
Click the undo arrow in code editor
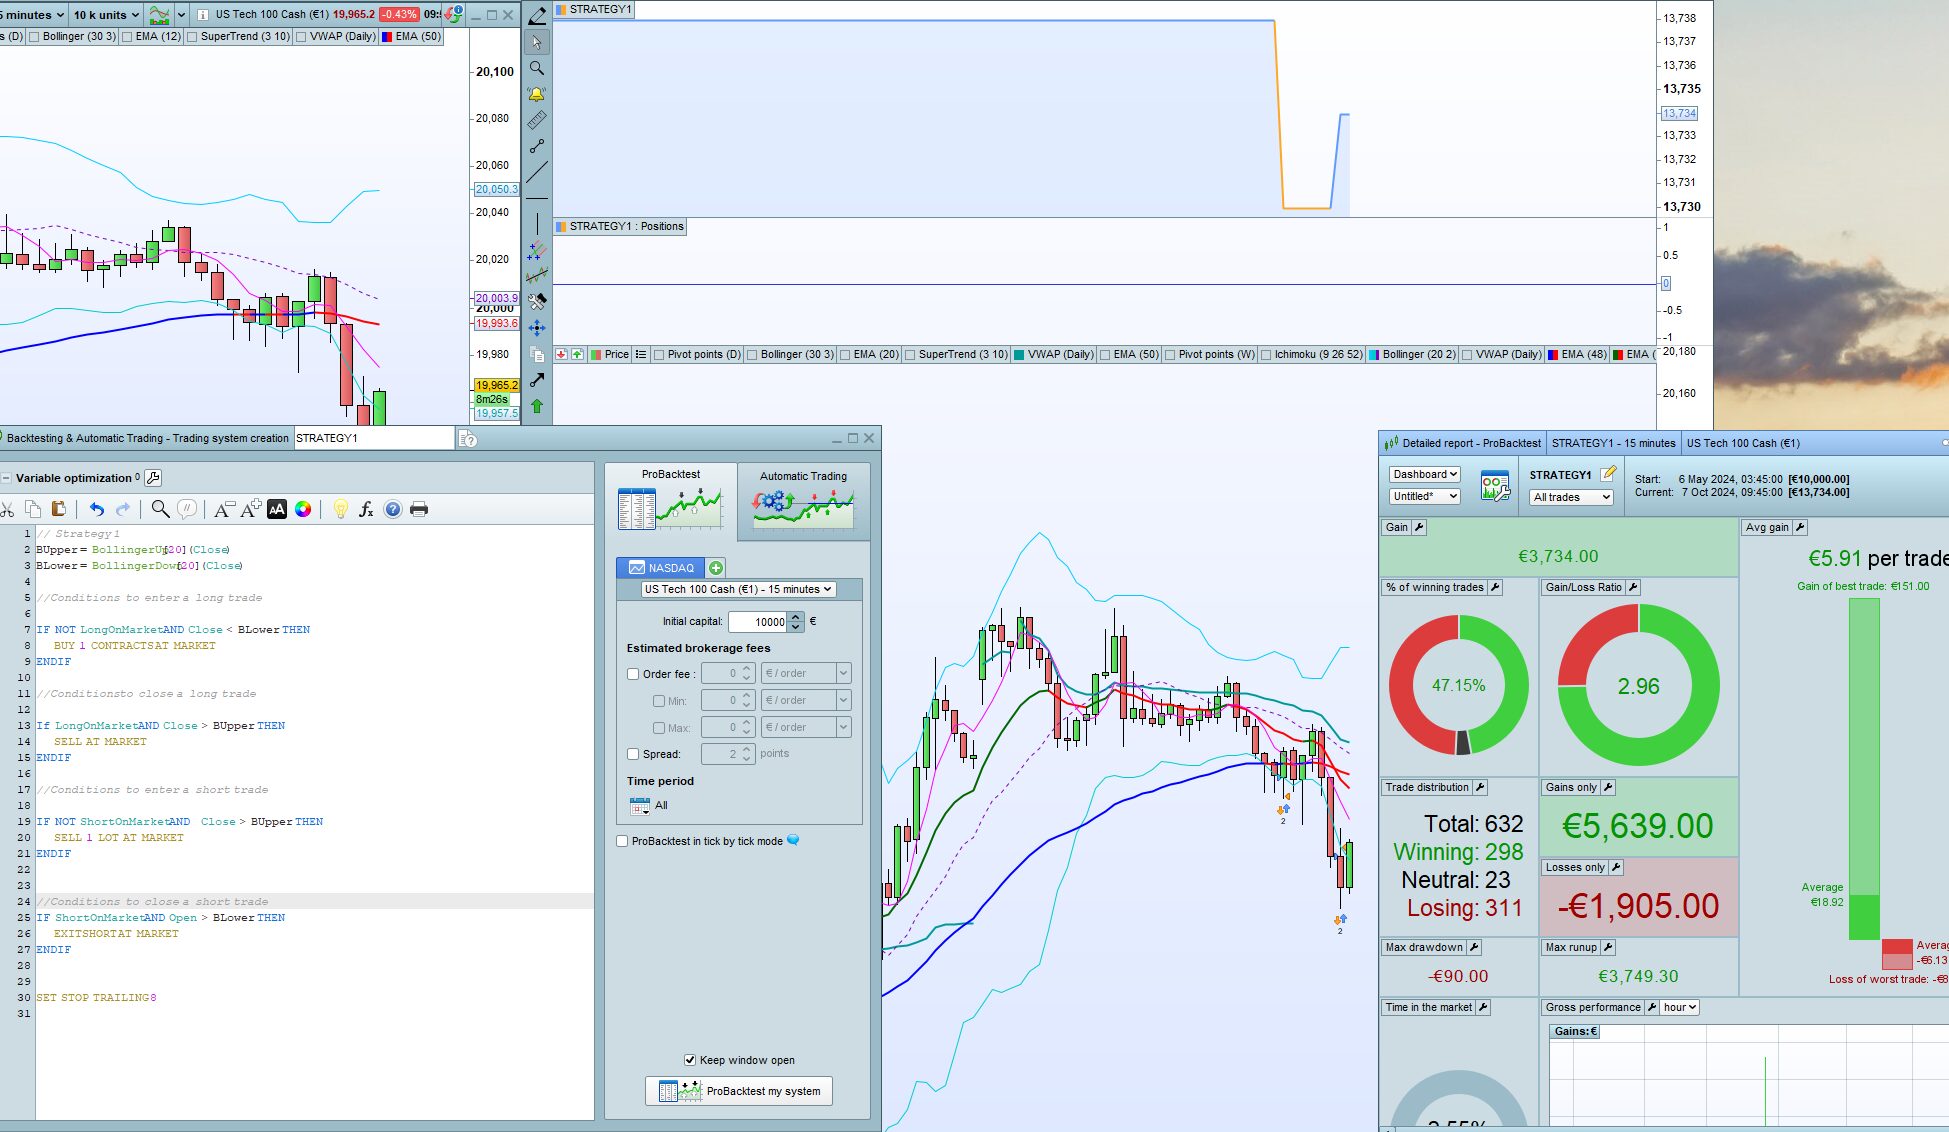coord(96,509)
